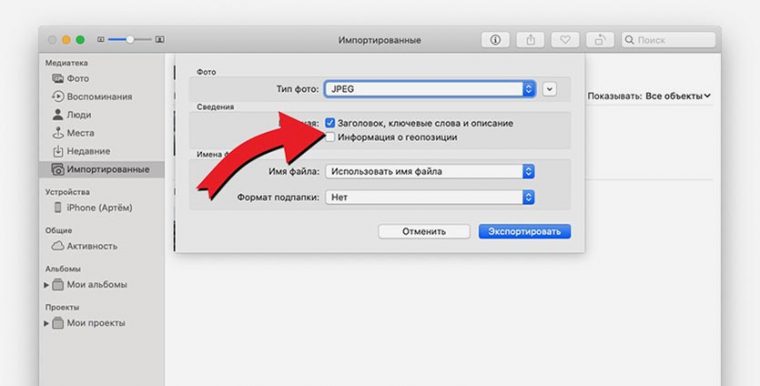Open Показывать: Все объекты filter menu
760x386 pixels.
click(649, 96)
